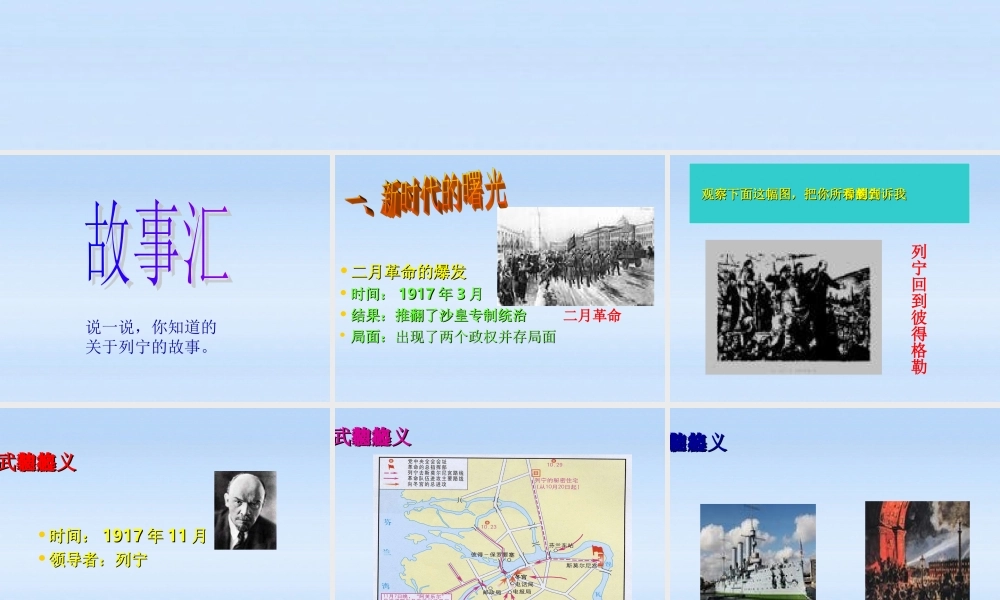This screenshot has width=1000, height=600.
Task: Click the red uprising heading on Lenin slide
Action: pyautogui.click(x=38, y=462)
